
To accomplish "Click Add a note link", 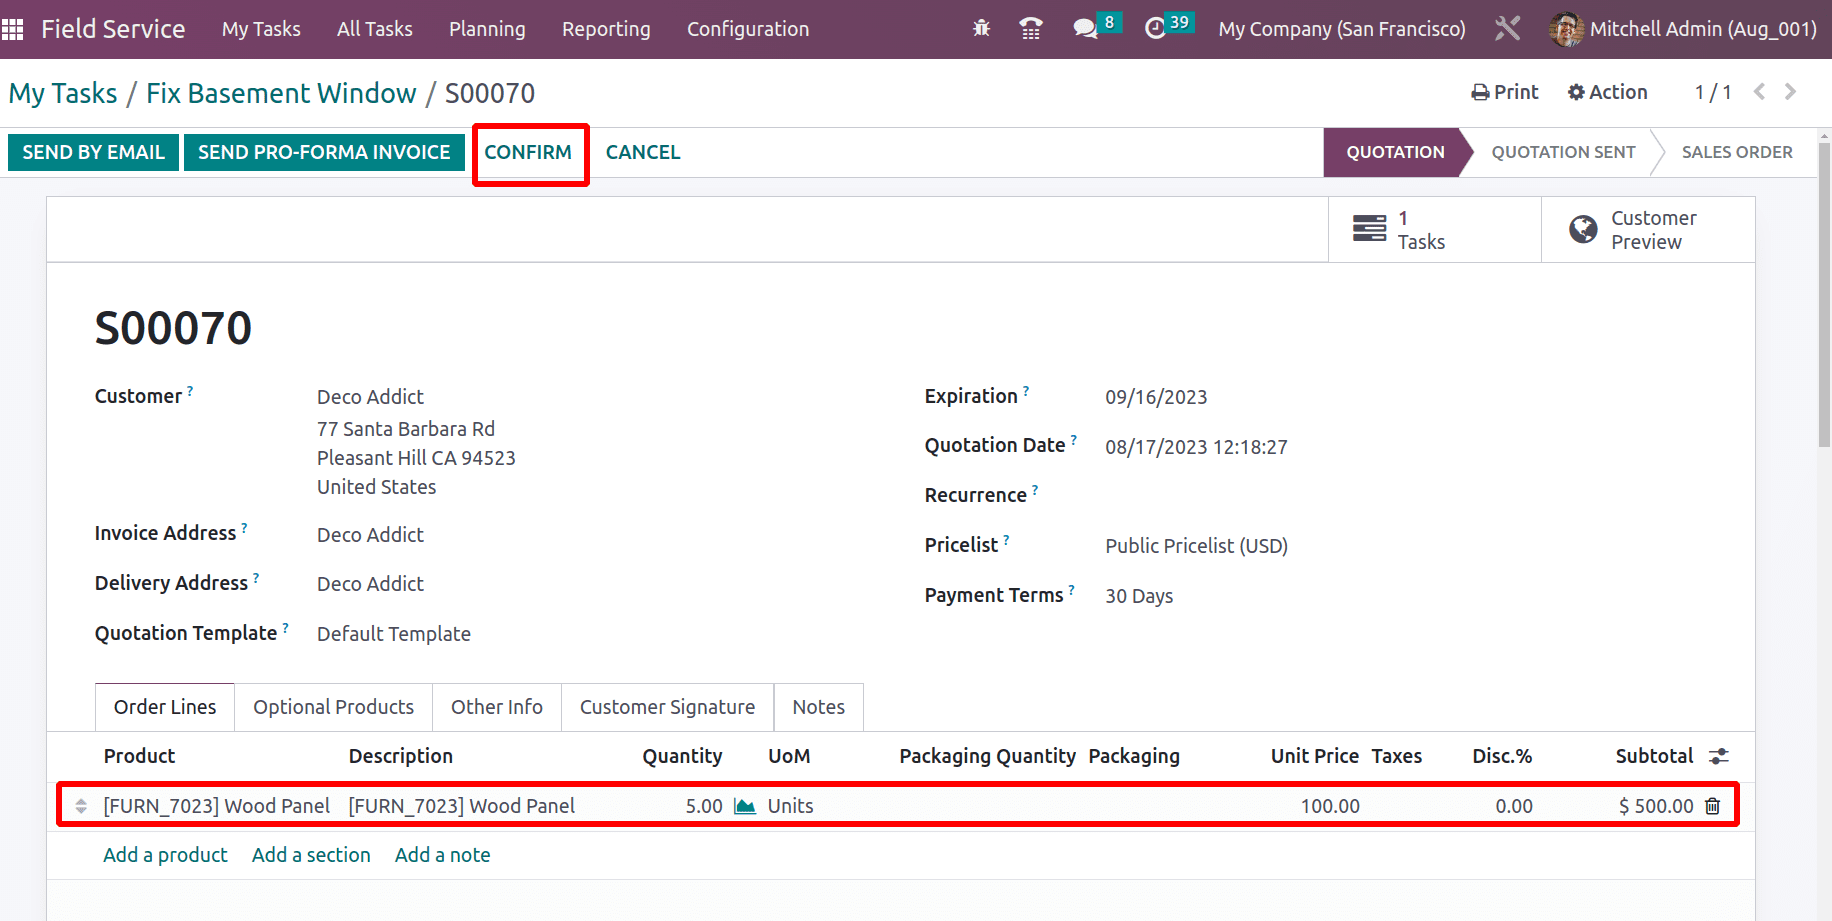I will pyautogui.click(x=442, y=855).
